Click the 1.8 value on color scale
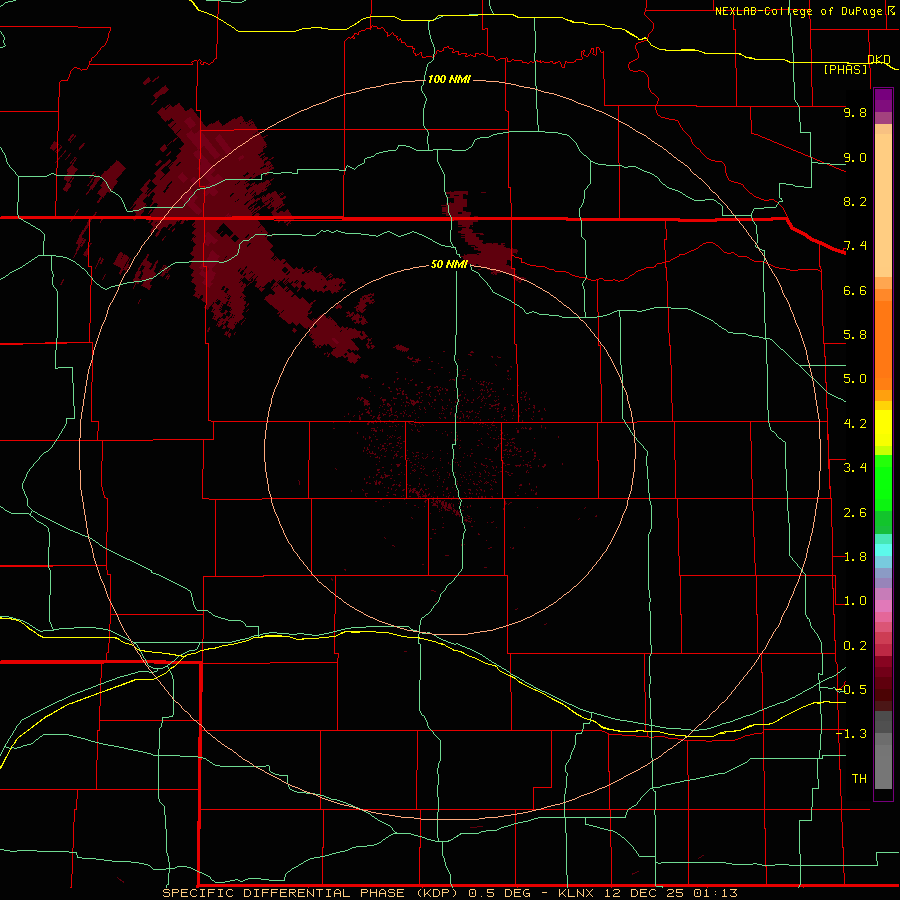The image size is (900, 900). click(x=855, y=557)
